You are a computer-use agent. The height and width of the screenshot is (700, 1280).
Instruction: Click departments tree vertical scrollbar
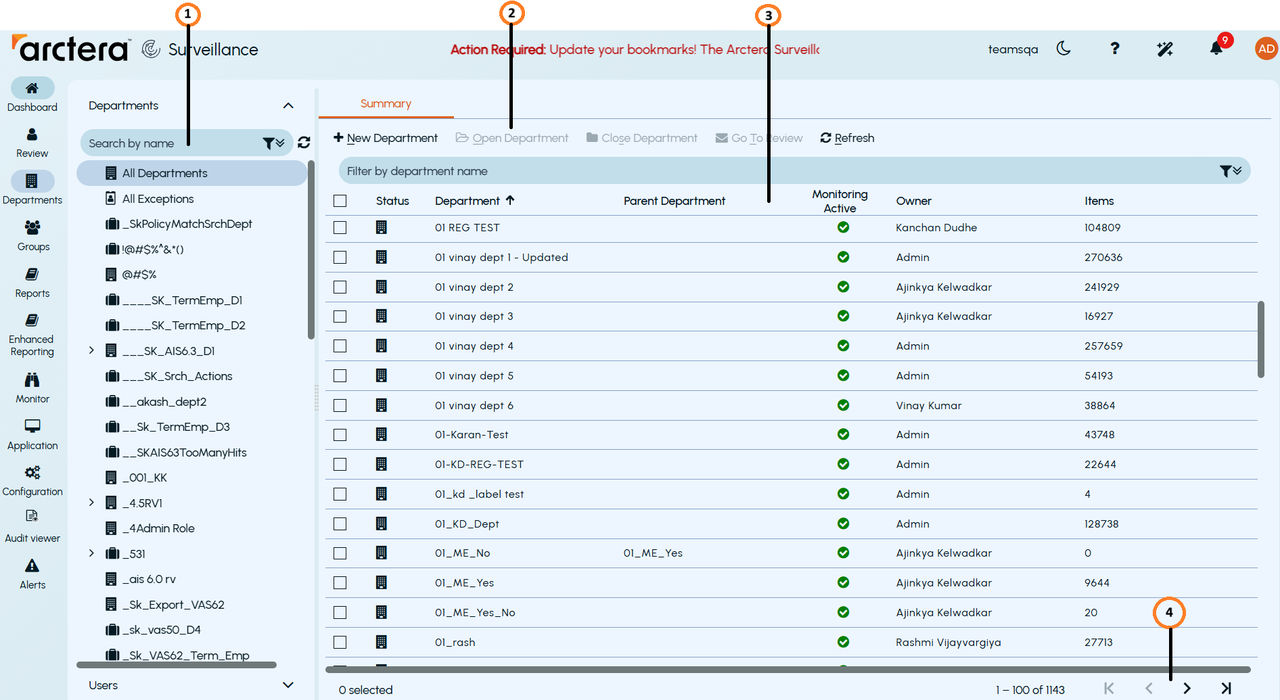click(312, 250)
